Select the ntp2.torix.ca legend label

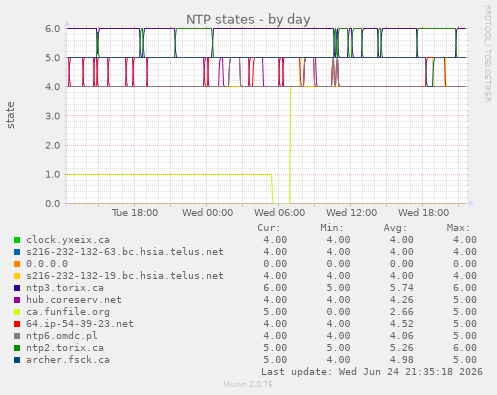tap(65, 348)
